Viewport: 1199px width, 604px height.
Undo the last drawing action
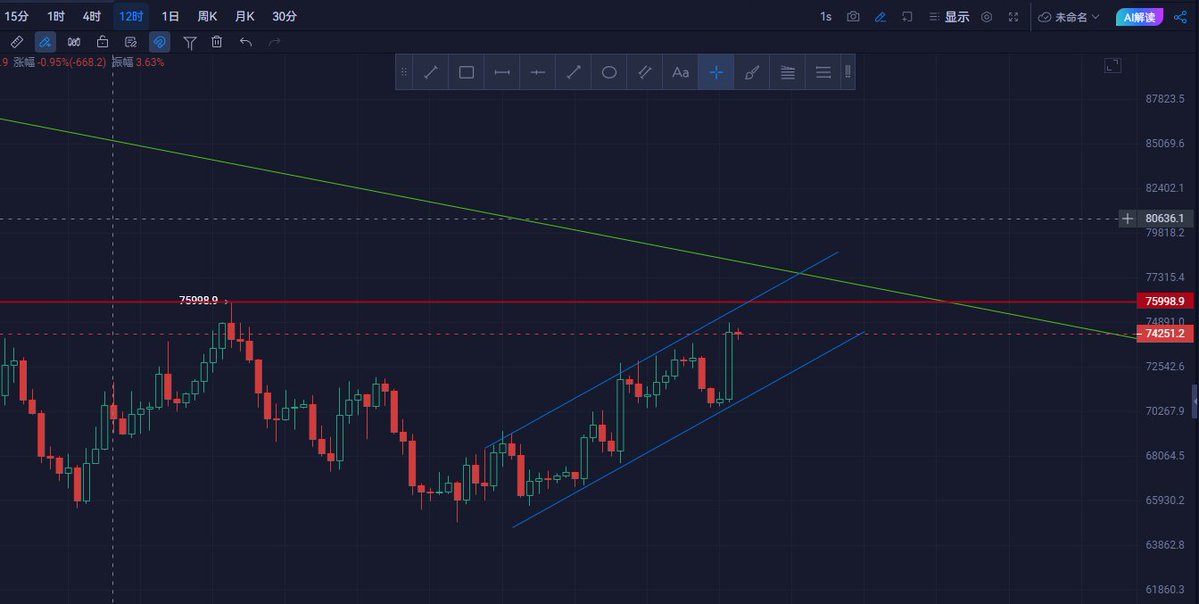coord(245,42)
